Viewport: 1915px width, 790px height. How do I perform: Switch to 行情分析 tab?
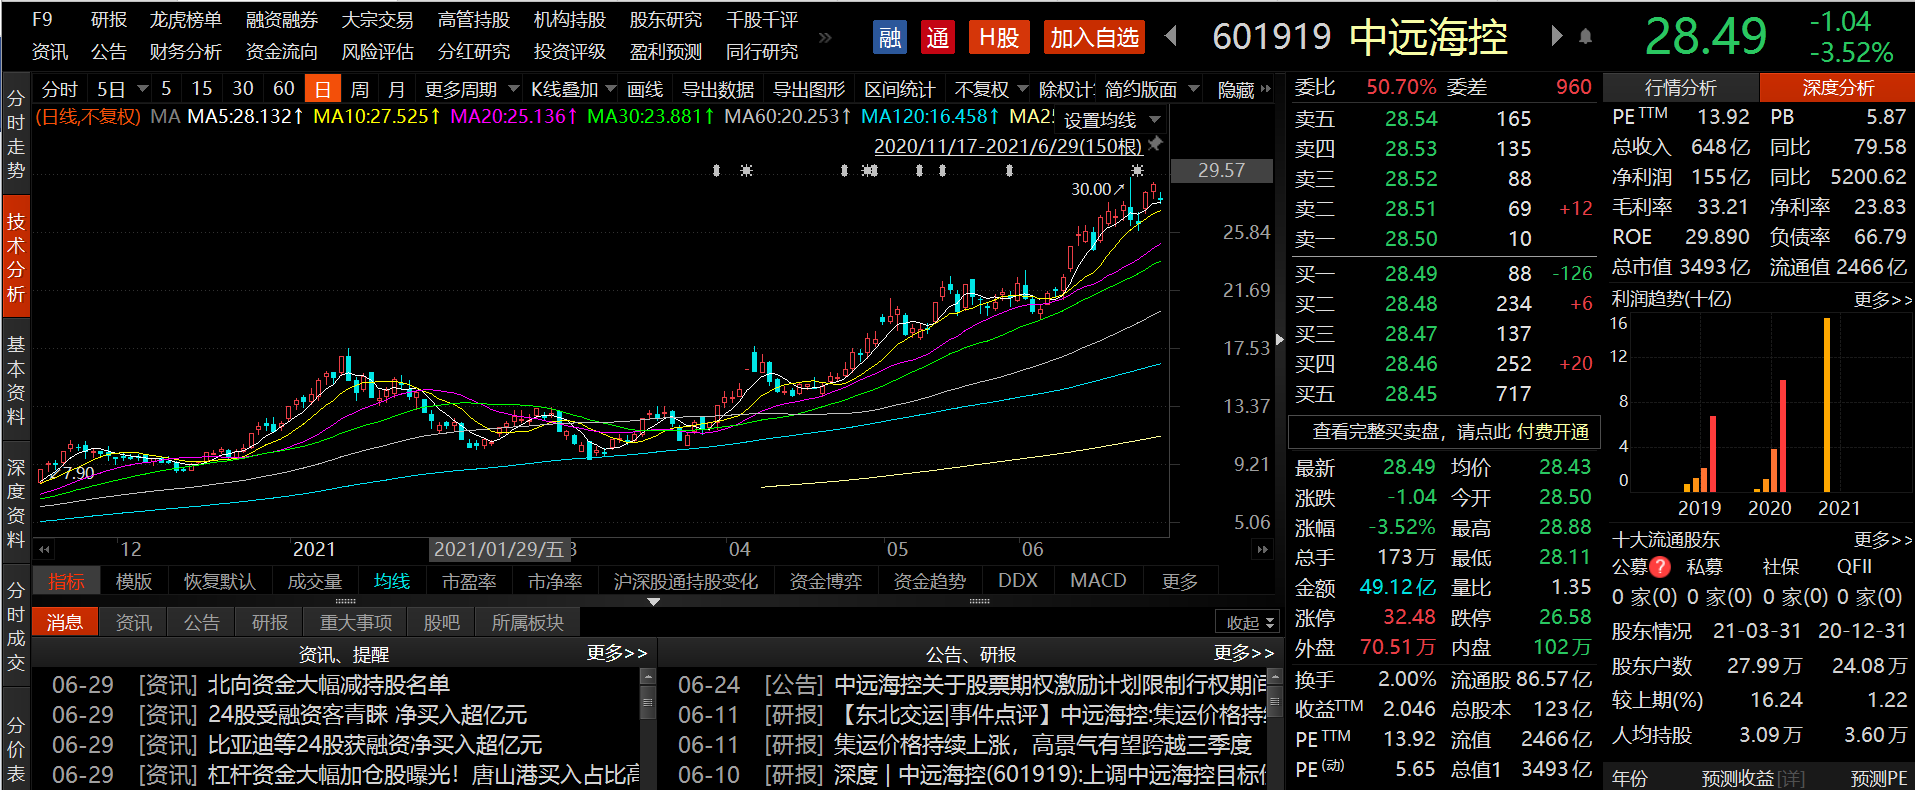1681,88
